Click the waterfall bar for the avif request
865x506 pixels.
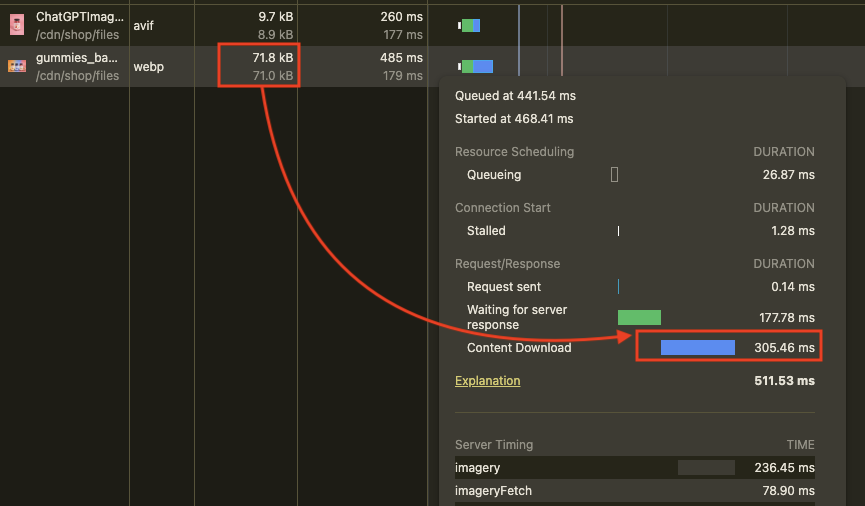(x=470, y=25)
